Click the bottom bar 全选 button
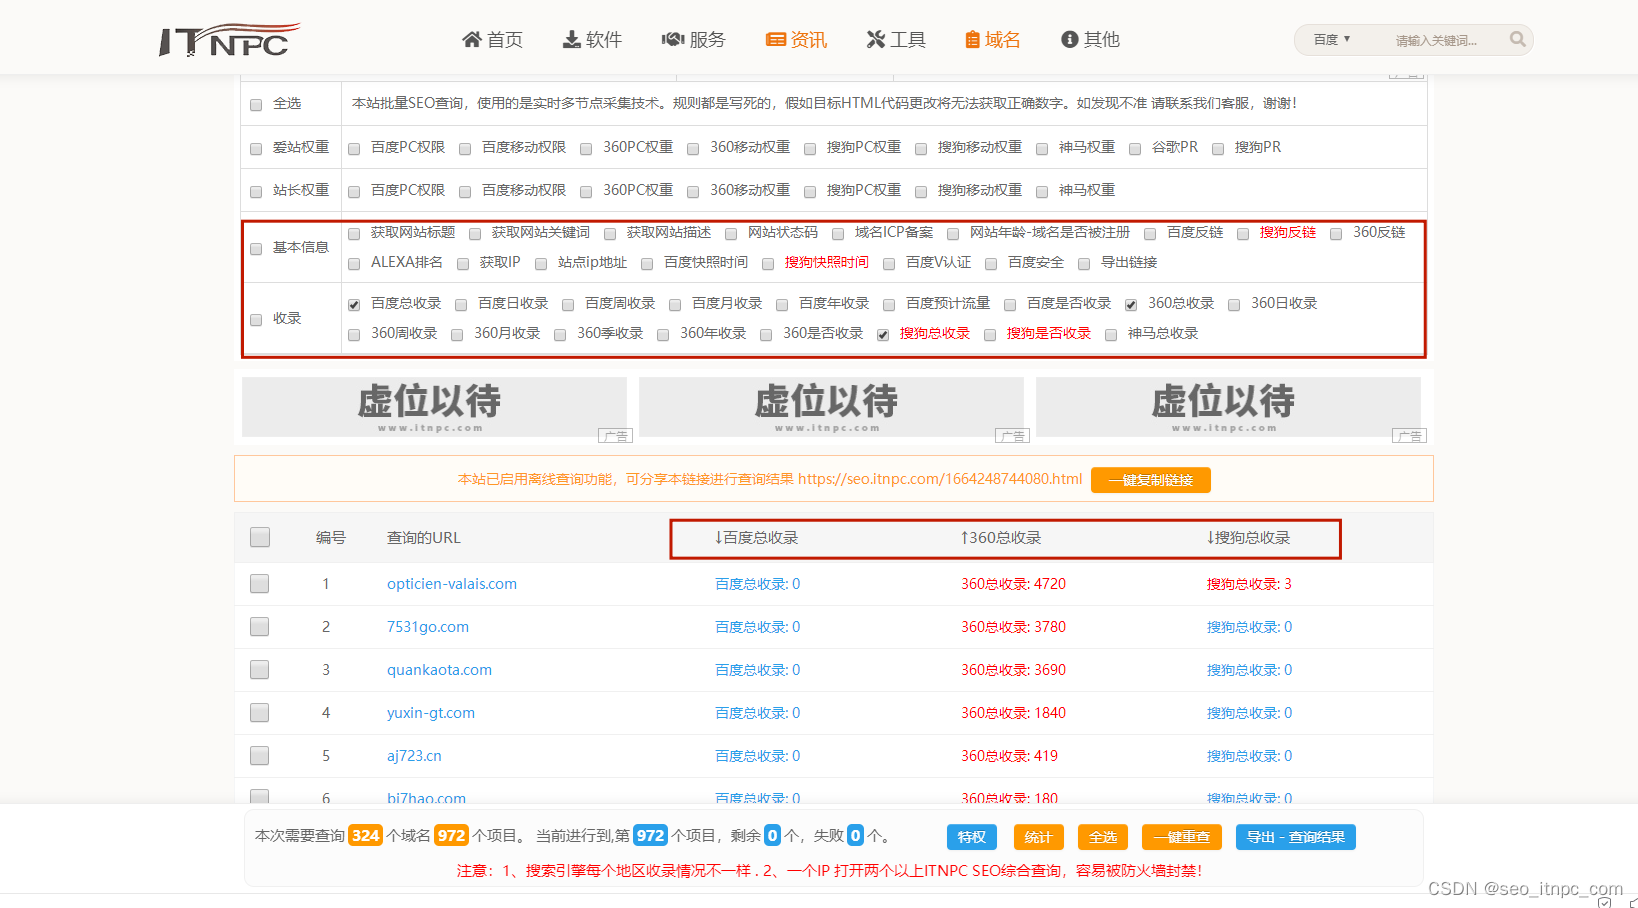1638x908 pixels. pyautogui.click(x=1103, y=837)
